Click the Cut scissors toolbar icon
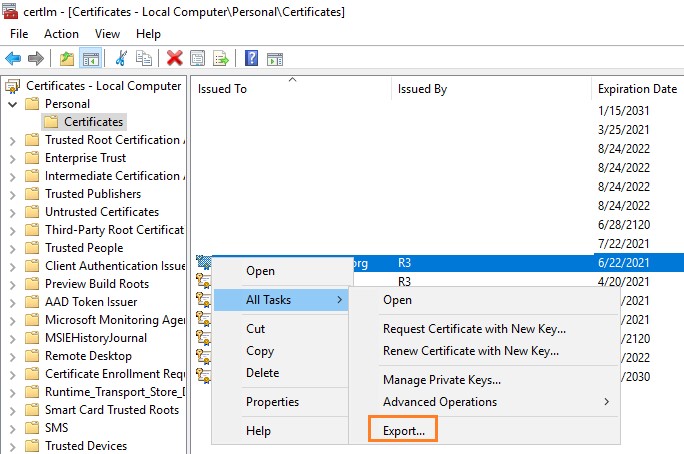 point(121,58)
